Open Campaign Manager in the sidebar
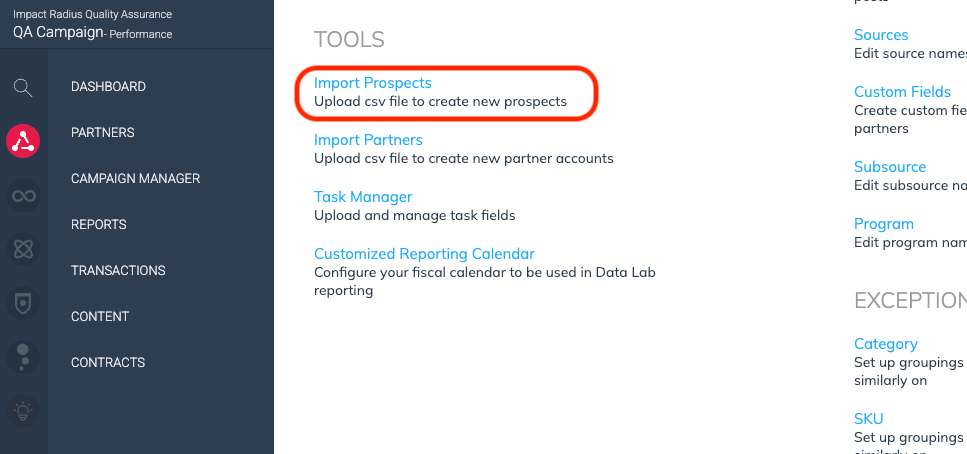Screen dimensions: 967x454 135,179
